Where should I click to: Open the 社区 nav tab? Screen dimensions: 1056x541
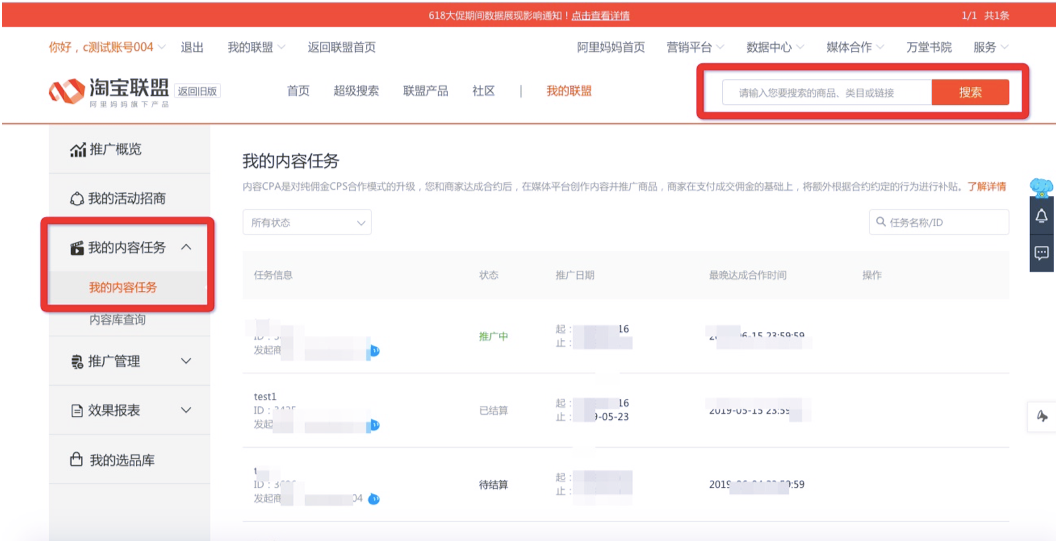(x=484, y=91)
